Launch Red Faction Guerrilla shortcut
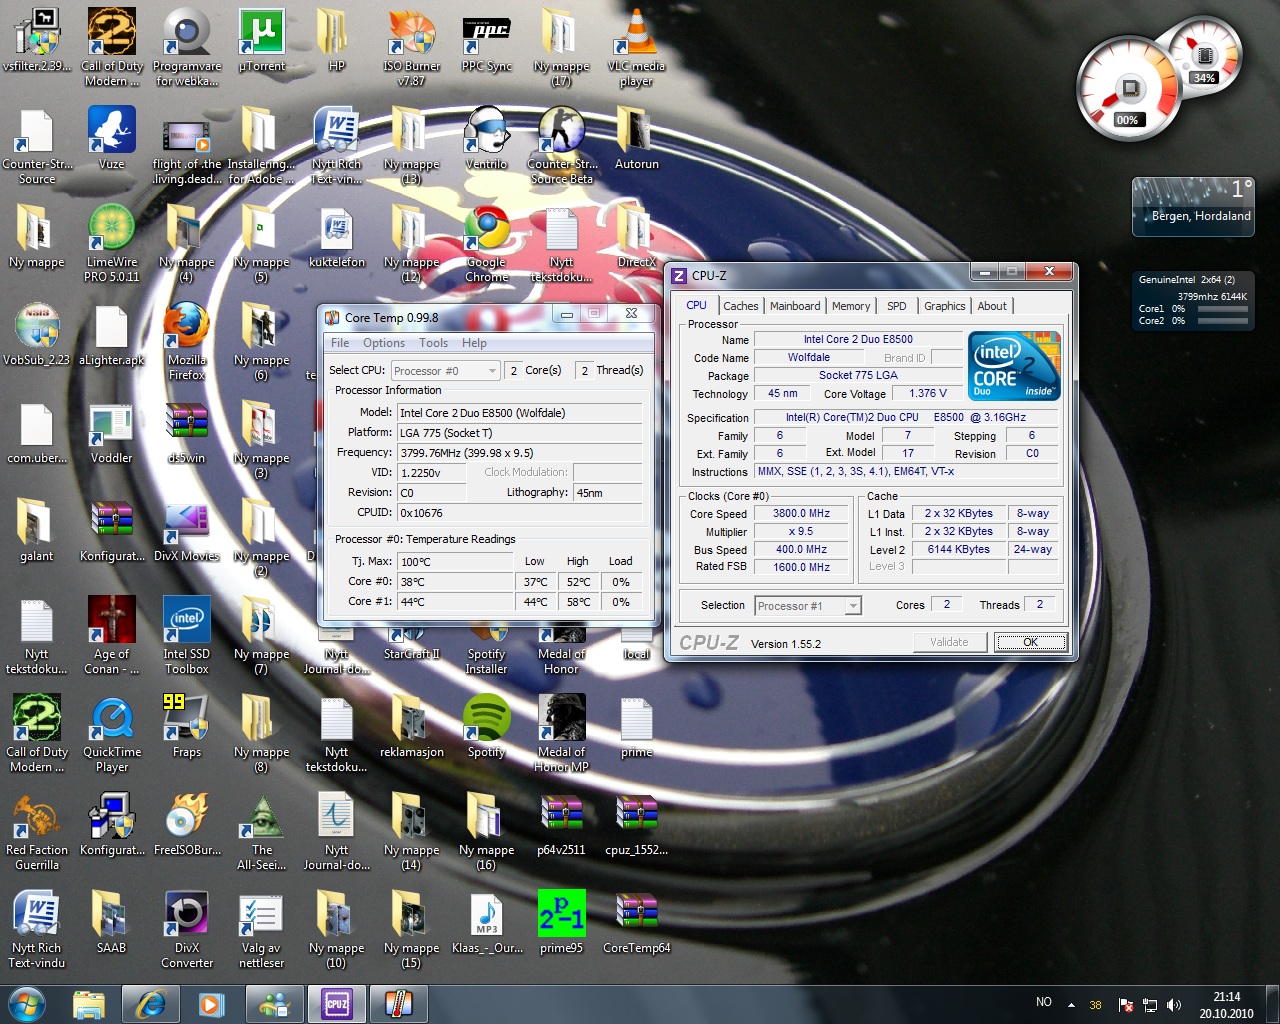Screen dimensions: 1280x1024 pyautogui.click(x=37, y=831)
